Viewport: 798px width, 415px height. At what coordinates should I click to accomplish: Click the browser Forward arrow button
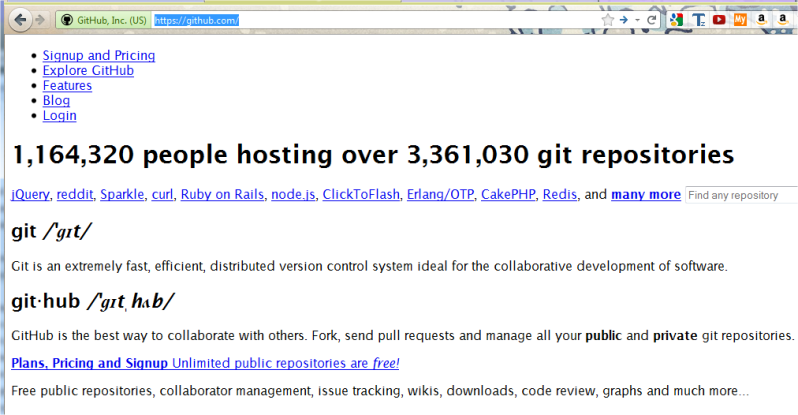point(40,20)
